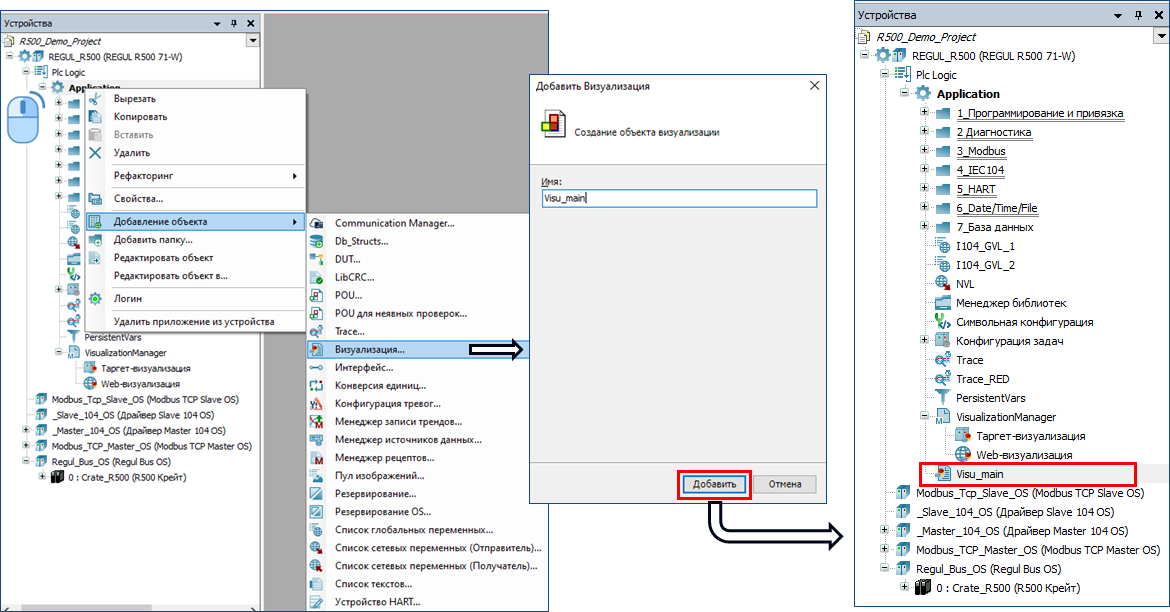
Task: Collapse the VisualizationManager node in right tree
Action: point(925,417)
